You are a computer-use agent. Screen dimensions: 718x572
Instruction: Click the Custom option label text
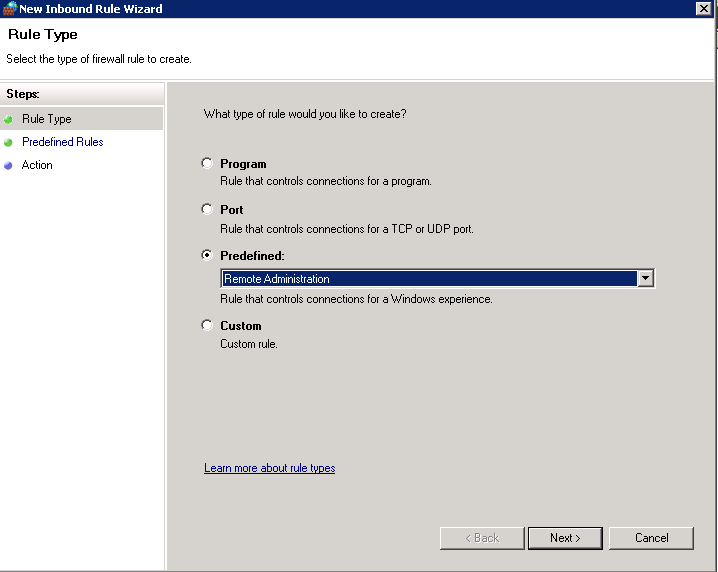[241, 326]
